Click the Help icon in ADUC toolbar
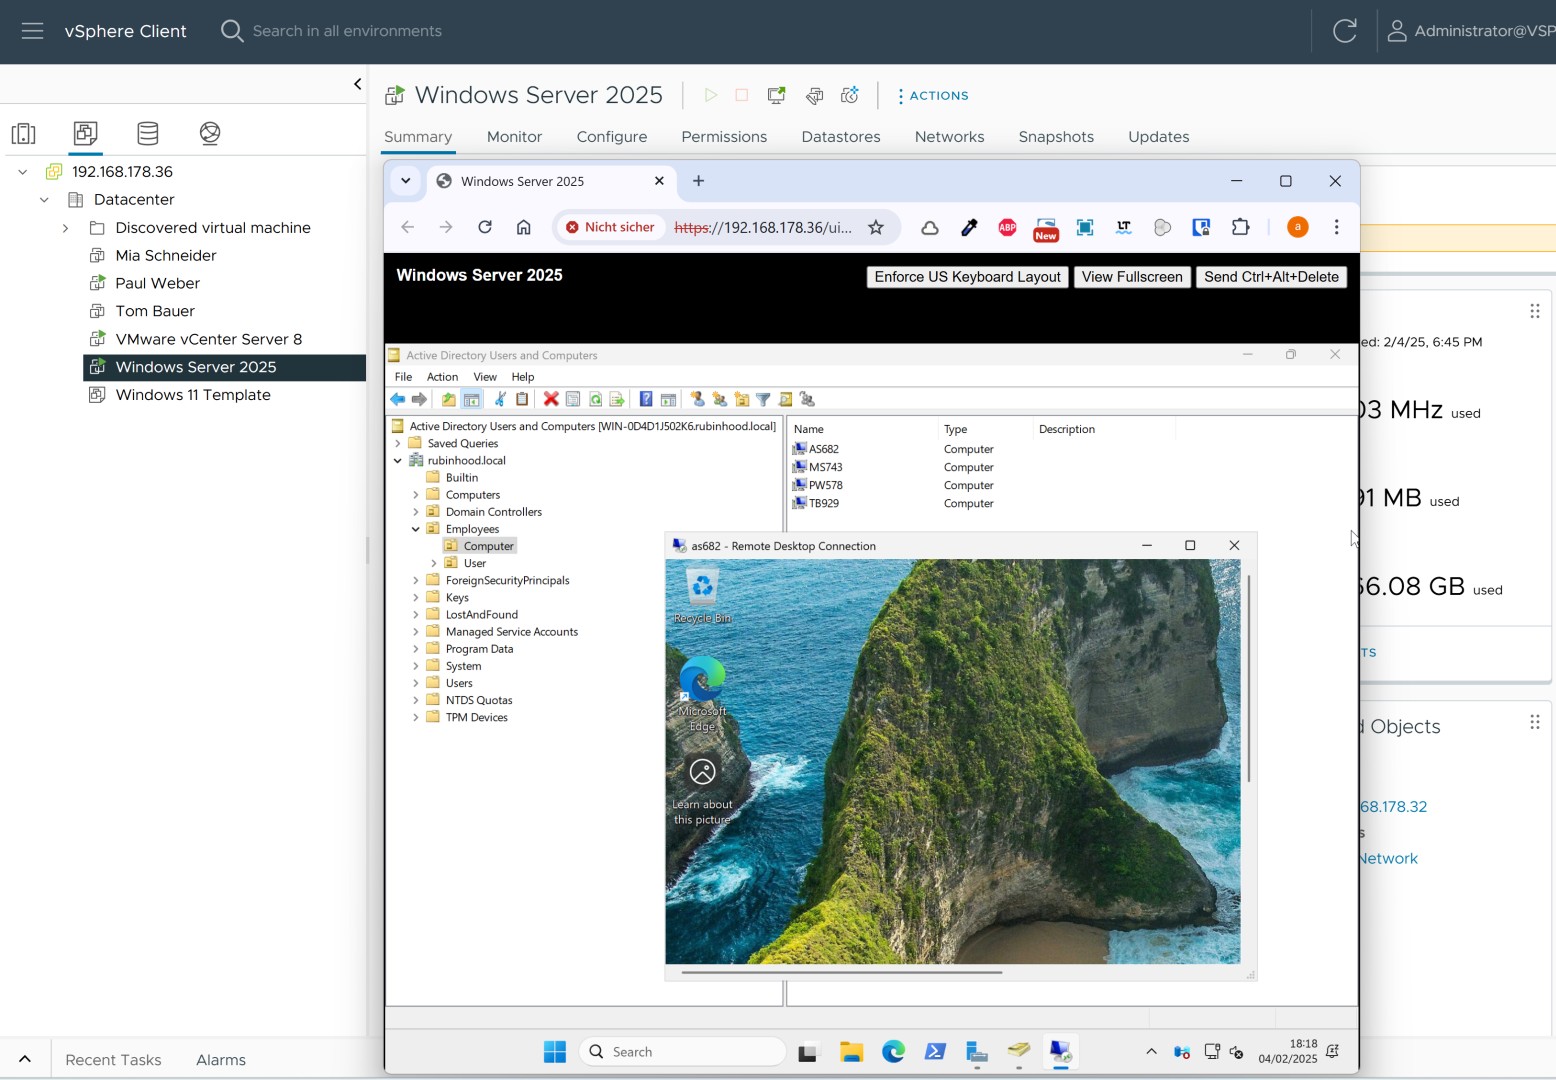 (646, 399)
